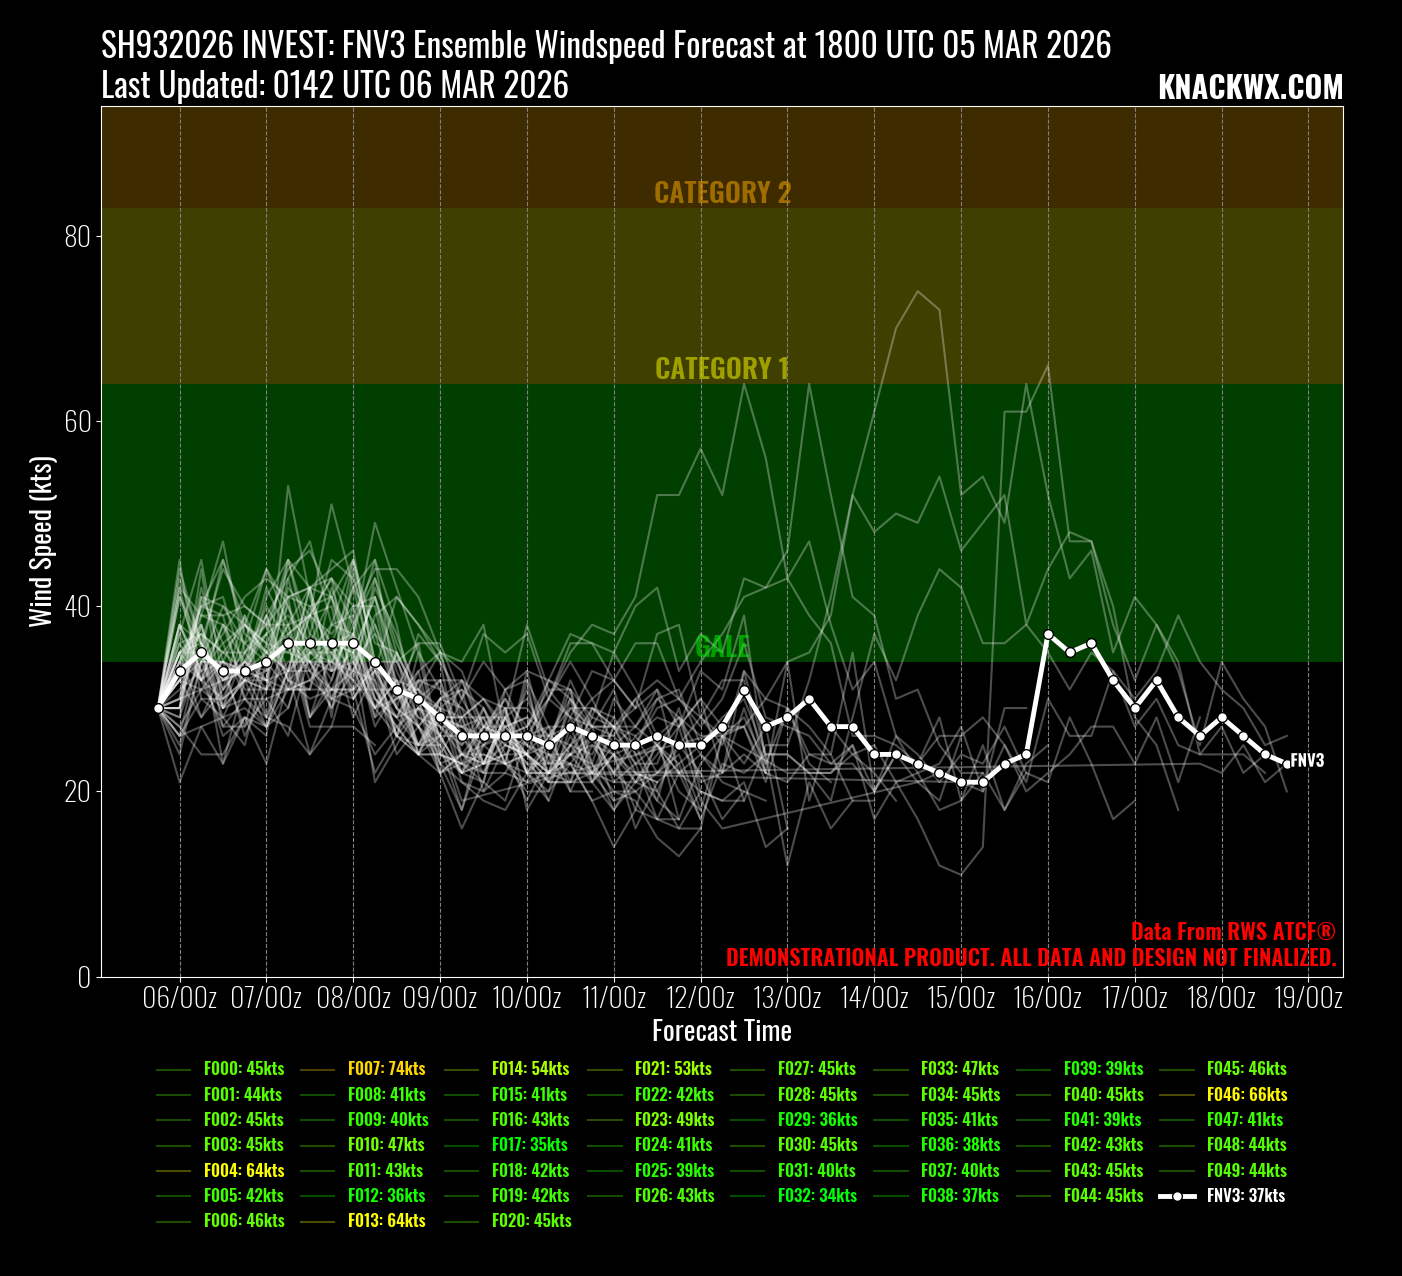1402x1276 pixels.
Task: Click the FNV3 label at the line's end
Action: [1307, 761]
